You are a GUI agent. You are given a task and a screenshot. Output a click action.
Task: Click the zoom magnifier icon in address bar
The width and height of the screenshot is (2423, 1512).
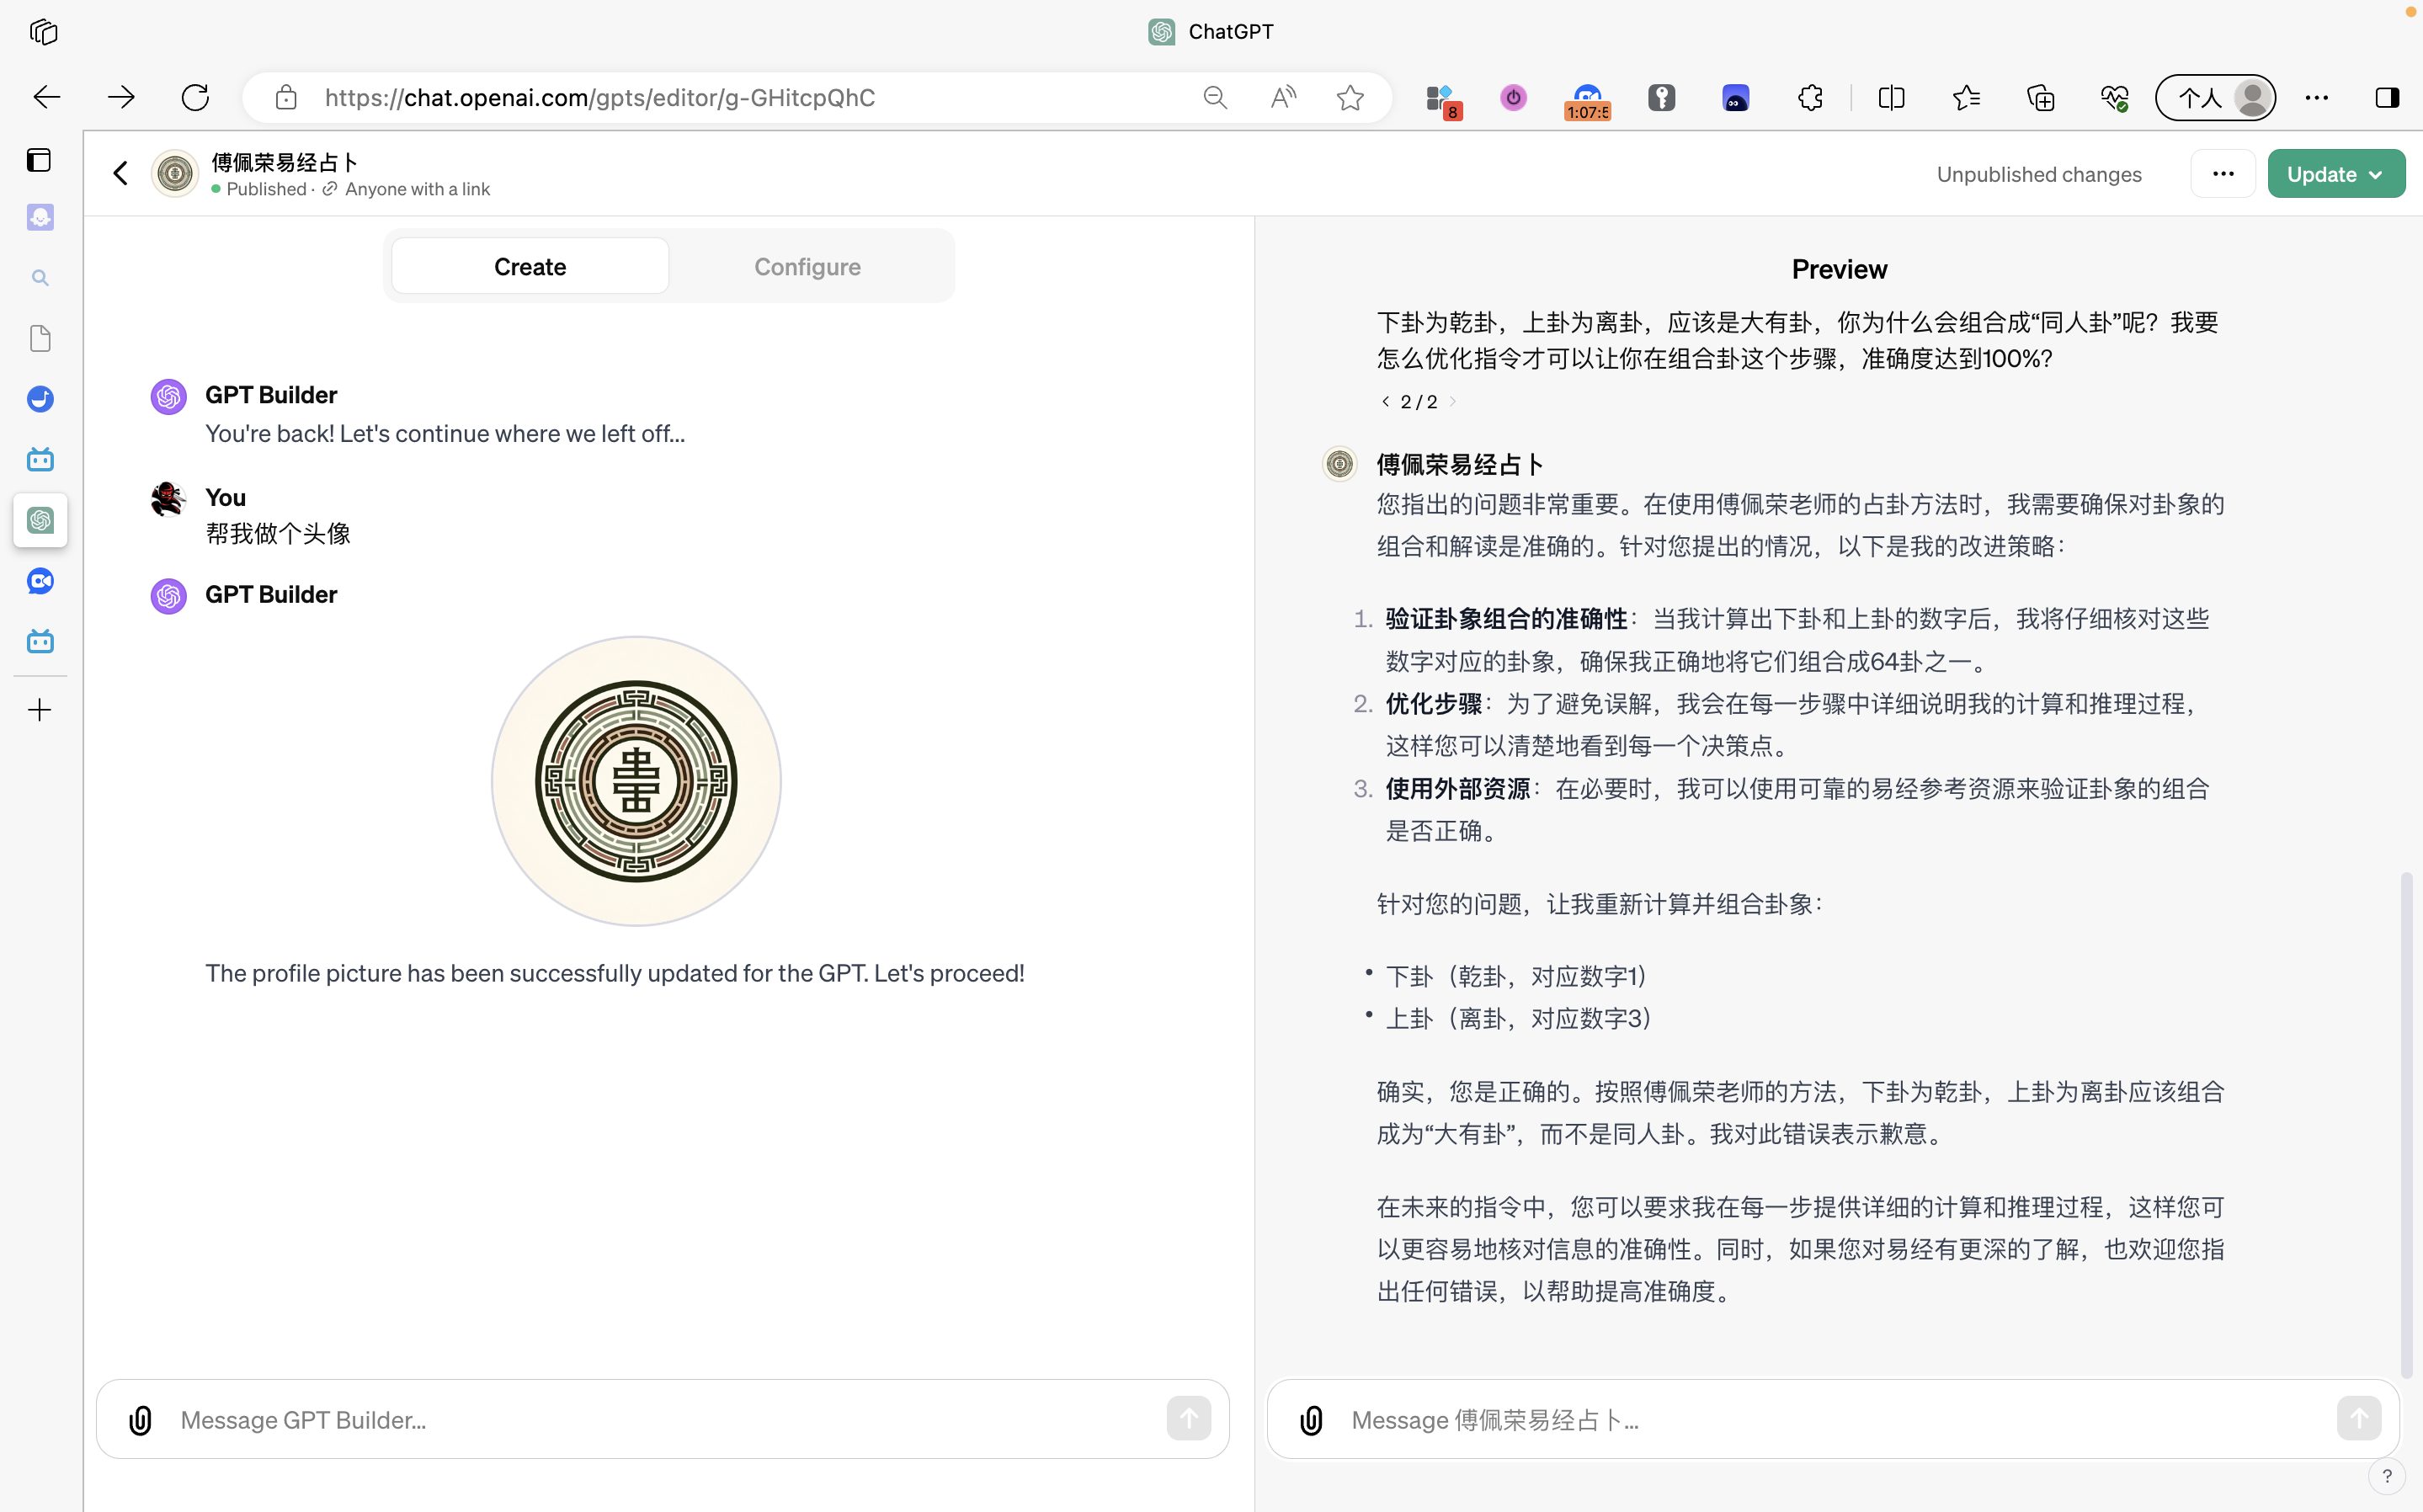pyautogui.click(x=1215, y=97)
